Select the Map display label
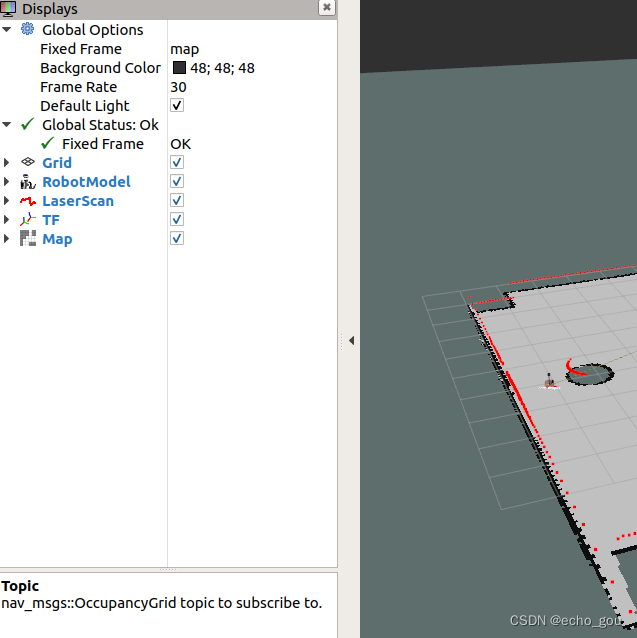 pos(57,239)
